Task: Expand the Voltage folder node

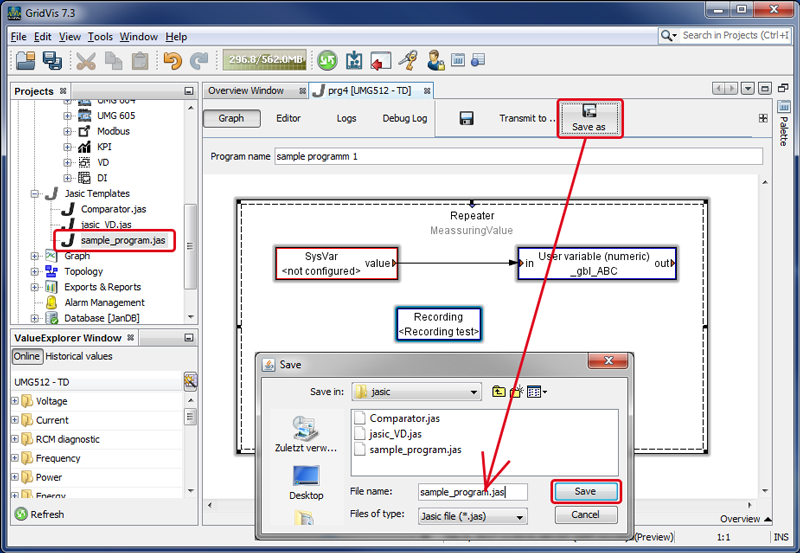Action: pyautogui.click(x=15, y=401)
